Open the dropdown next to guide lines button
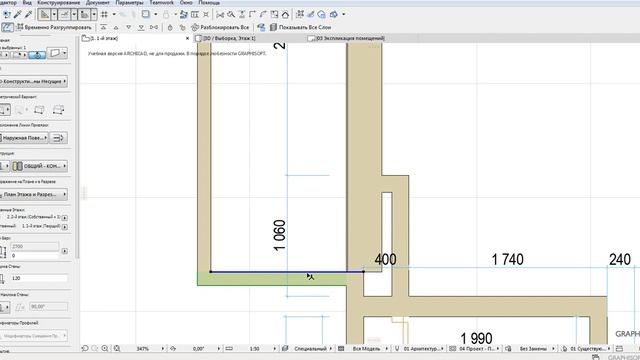 click(54, 15)
